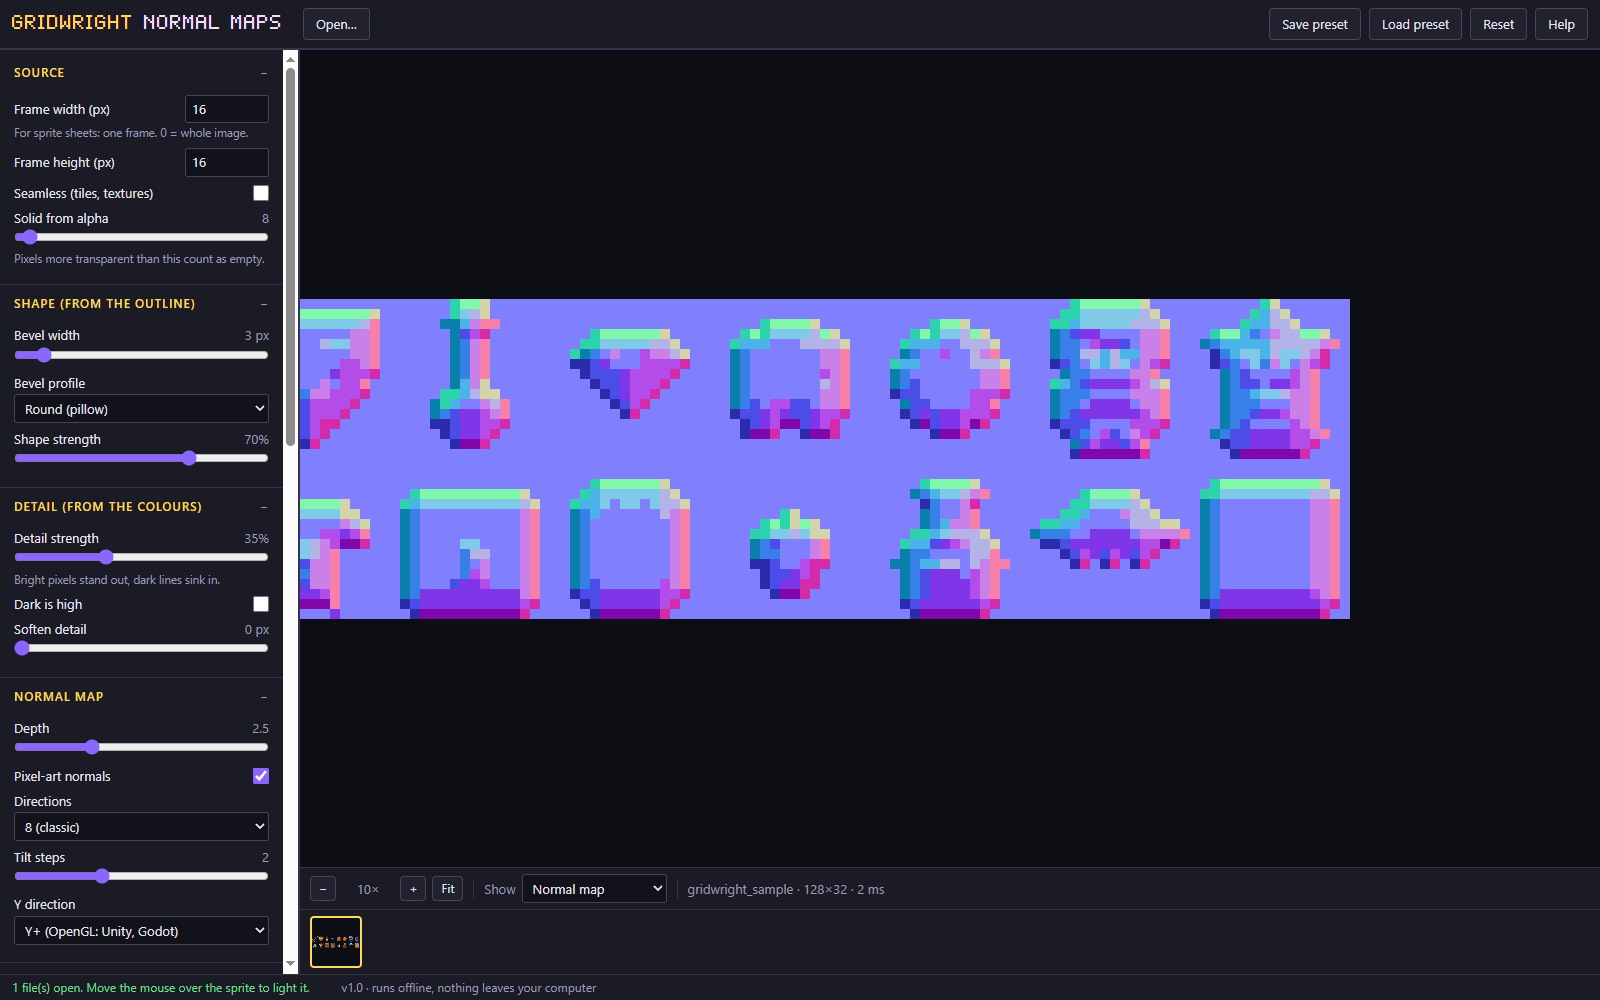Zoom out with the minus button

point(323,889)
